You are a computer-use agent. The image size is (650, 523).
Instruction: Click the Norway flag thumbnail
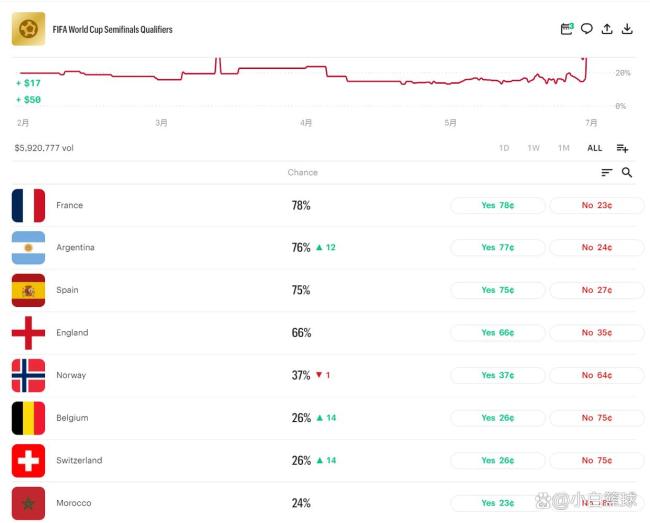pos(28,375)
